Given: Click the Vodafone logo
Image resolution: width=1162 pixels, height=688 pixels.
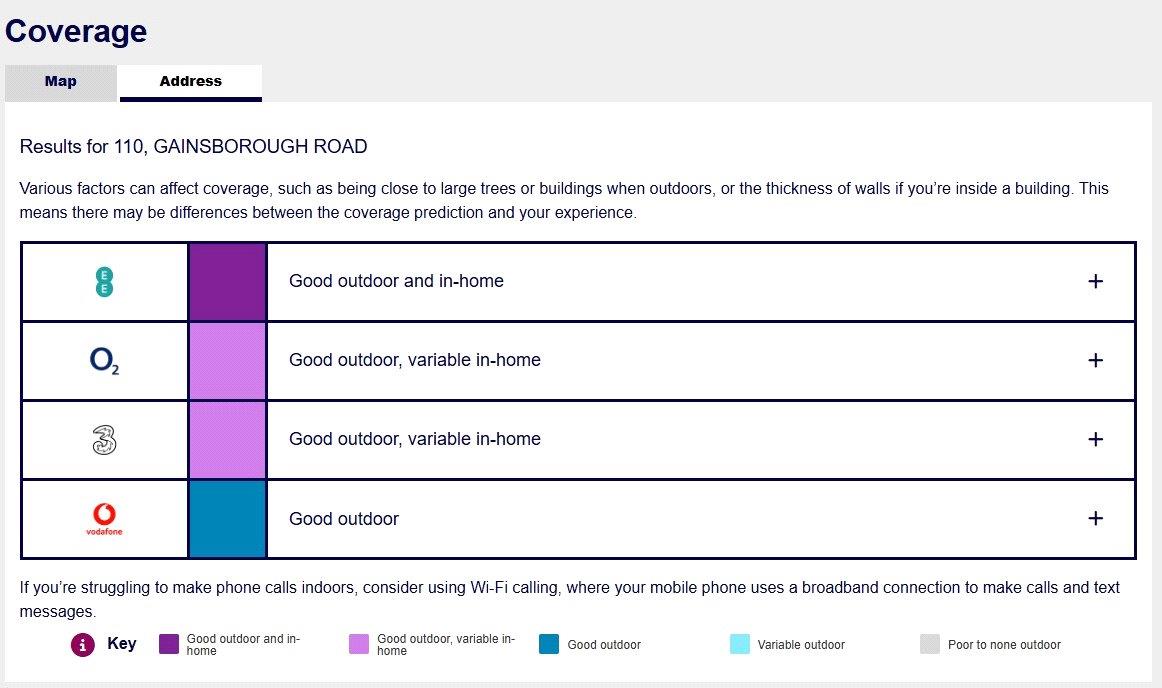Looking at the screenshot, I should click(104, 519).
